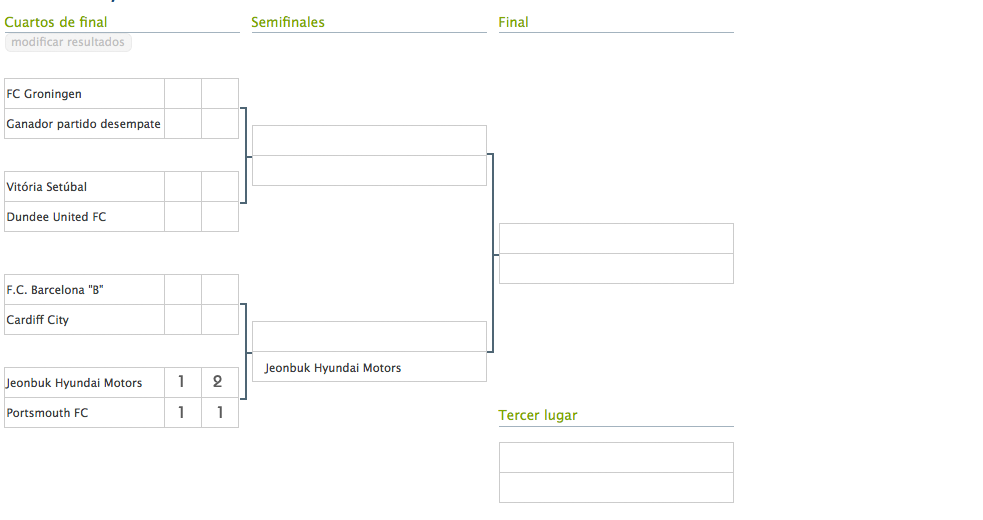This screenshot has width=983, height=520.
Task: Select the F.C. Barcelona "B" team cell
Action: point(84,290)
